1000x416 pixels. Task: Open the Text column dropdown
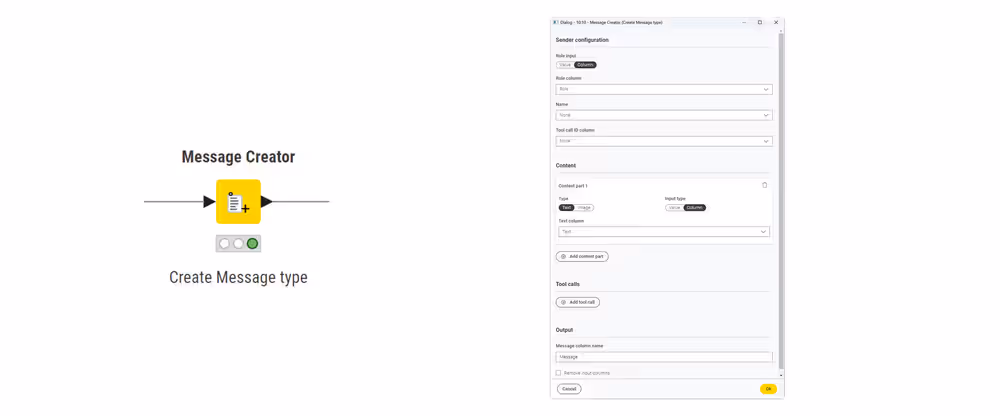click(x=664, y=232)
